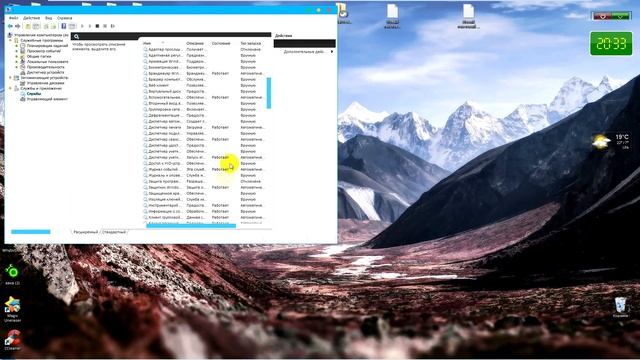Select Управление компьютером root tree item
The height and width of the screenshot is (360, 640).
pos(41,35)
